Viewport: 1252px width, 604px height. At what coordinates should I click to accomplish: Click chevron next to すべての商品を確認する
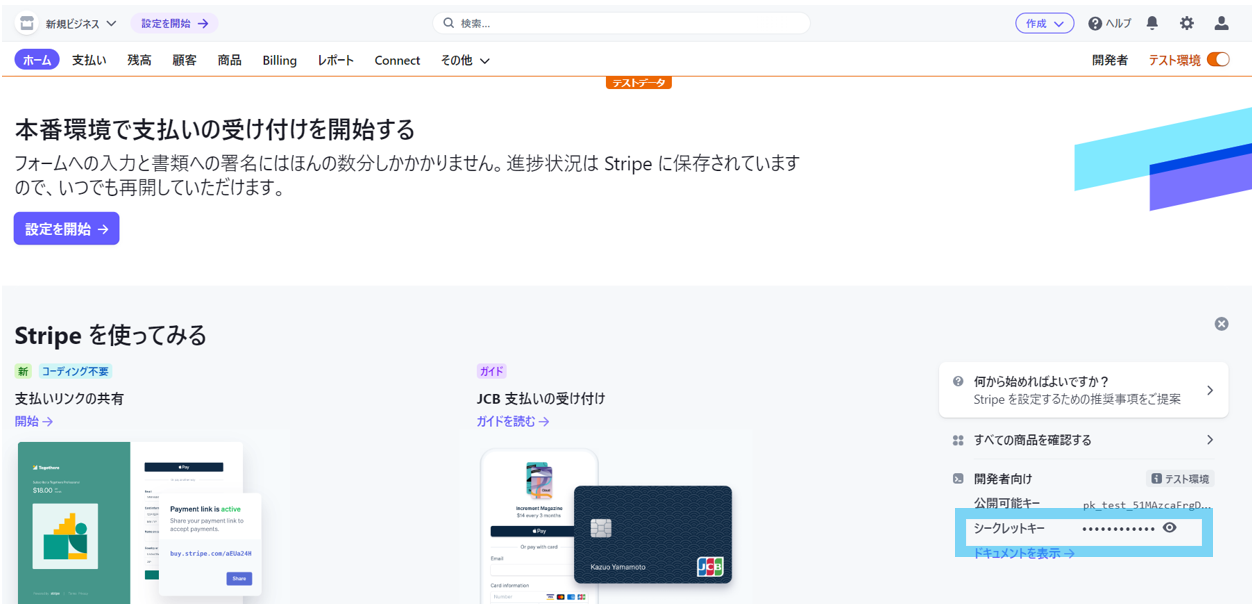pyautogui.click(x=1210, y=440)
